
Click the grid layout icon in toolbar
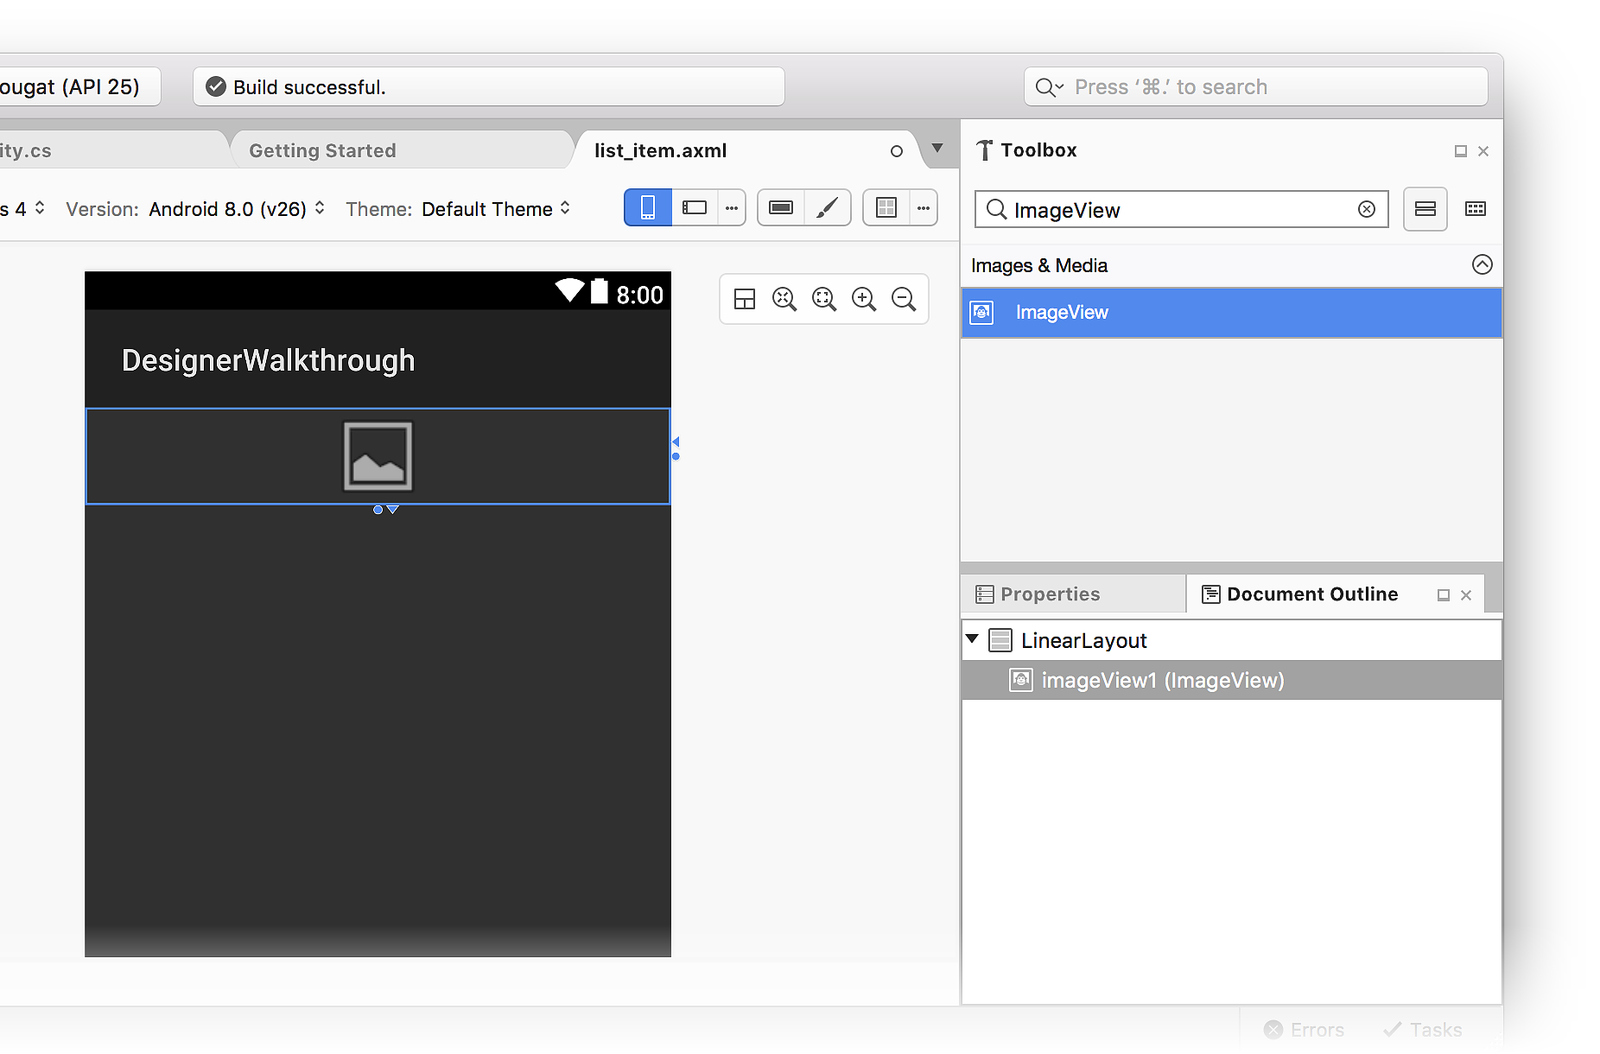pyautogui.click(x=886, y=208)
